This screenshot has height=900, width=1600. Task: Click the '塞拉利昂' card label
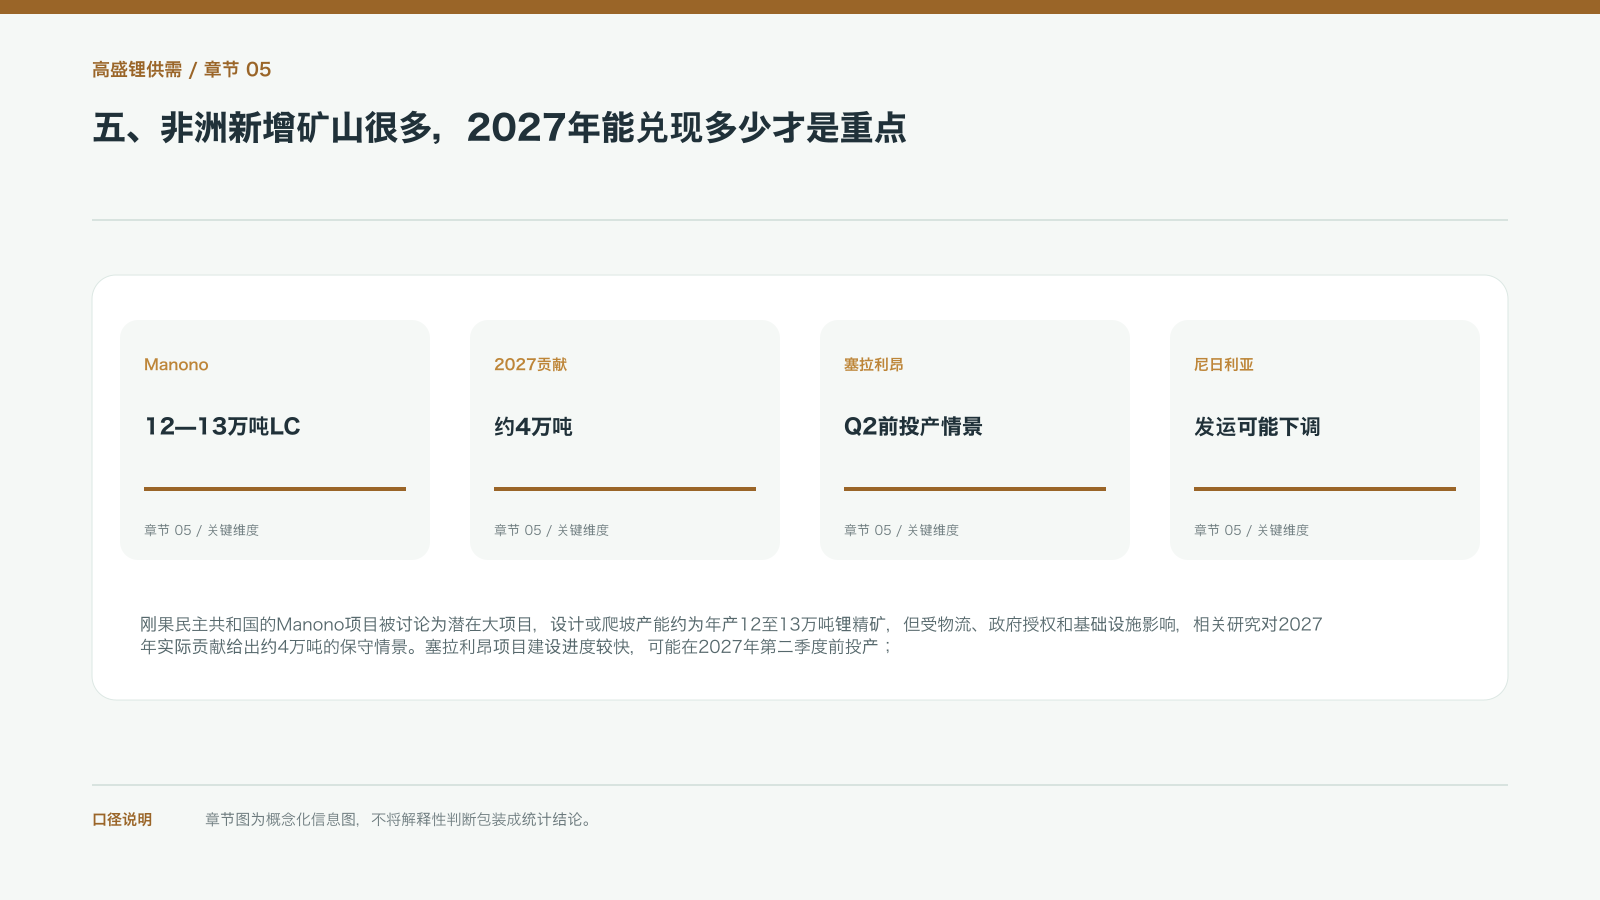point(873,364)
